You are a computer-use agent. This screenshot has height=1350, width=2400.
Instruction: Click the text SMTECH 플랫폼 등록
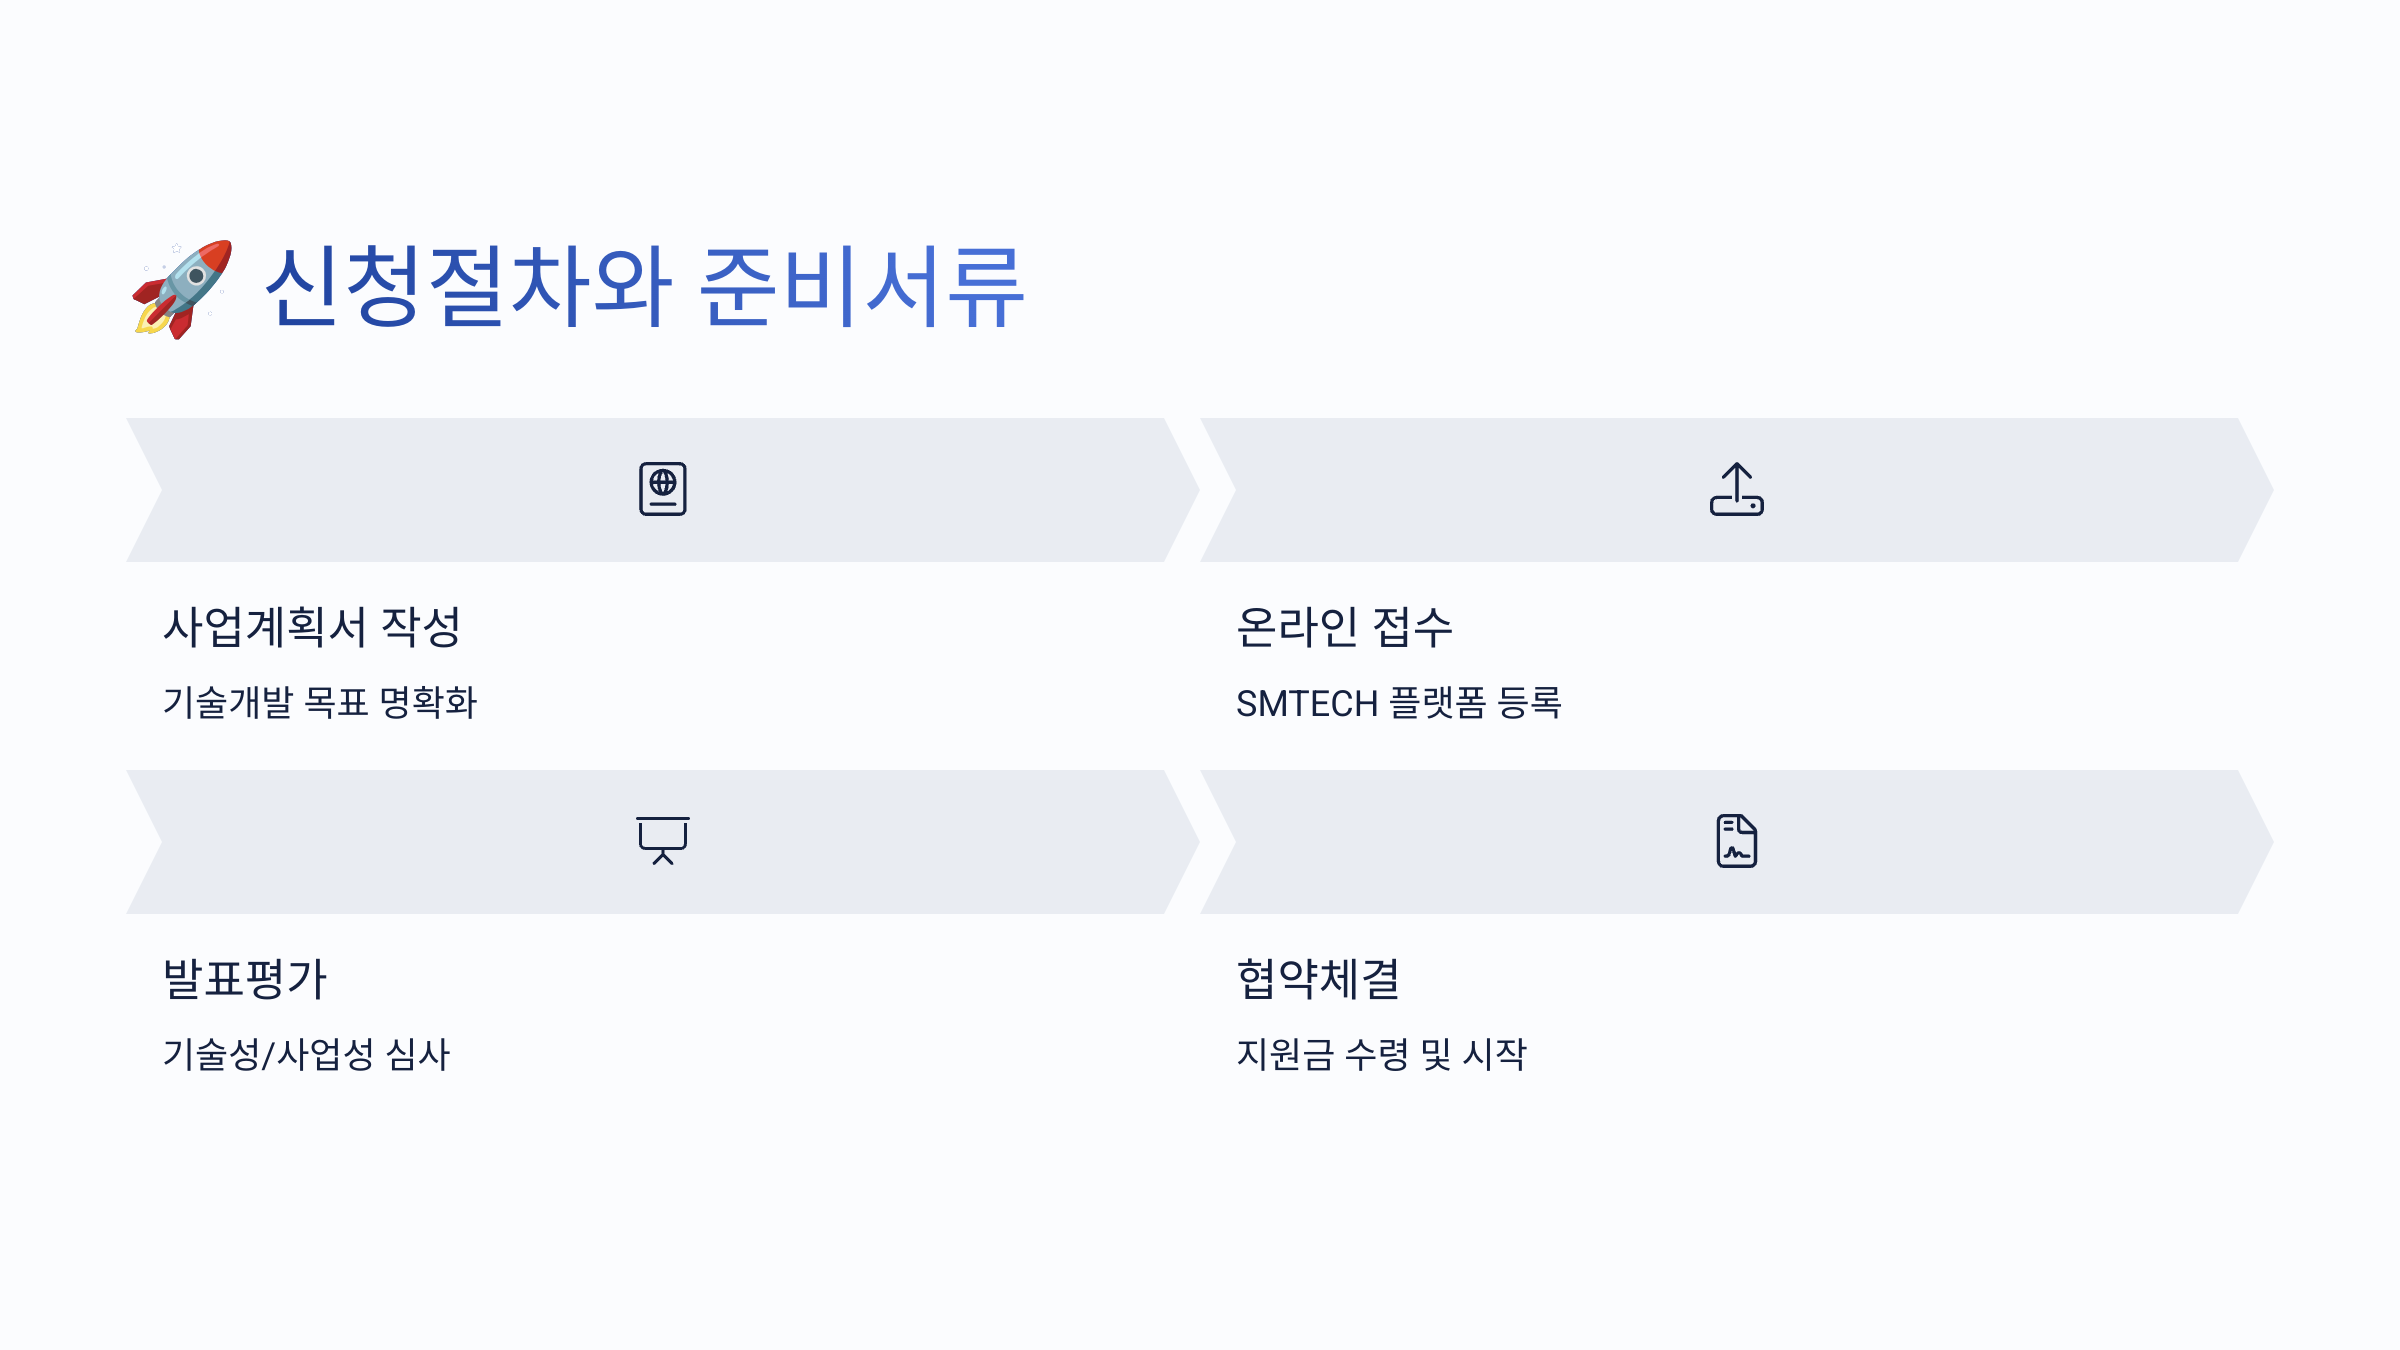point(1399,703)
